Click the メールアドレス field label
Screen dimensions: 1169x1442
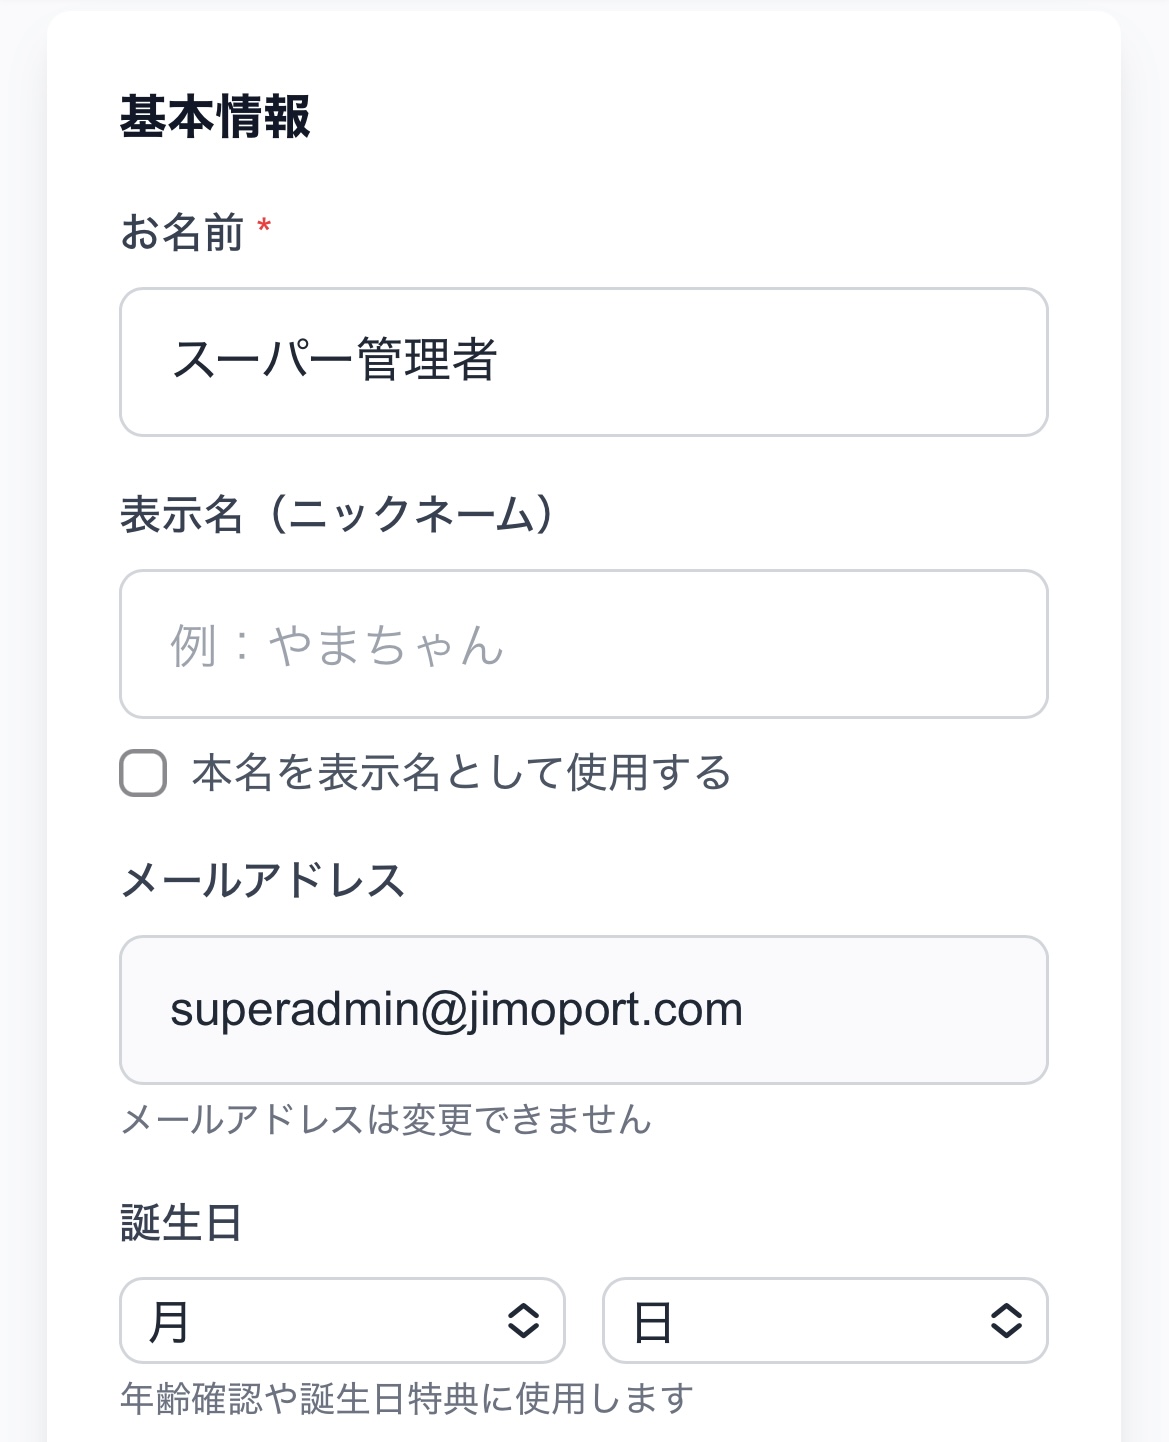(x=262, y=881)
